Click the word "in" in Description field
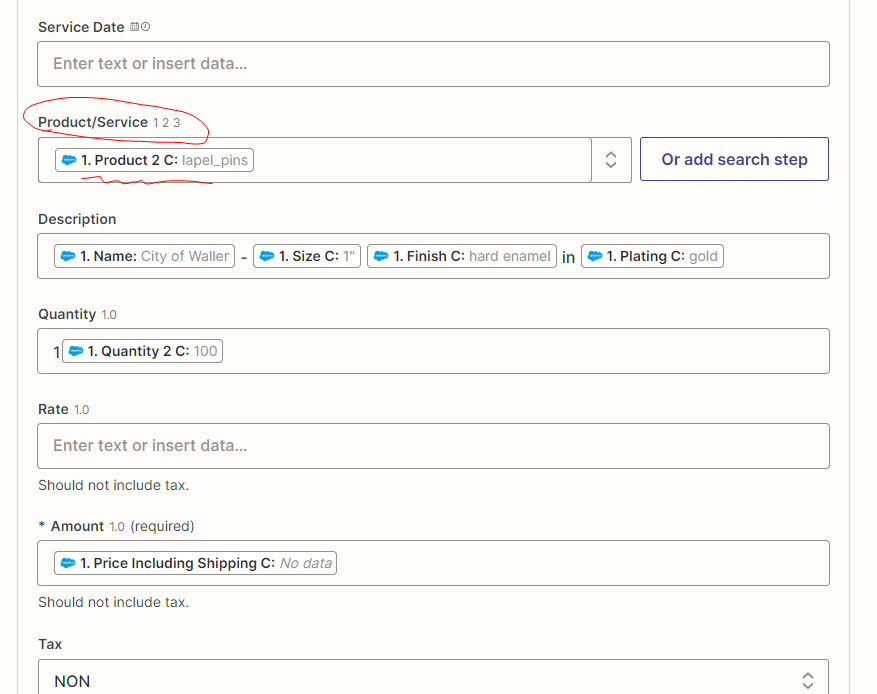This screenshot has width=877, height=694. pos(568,257)
